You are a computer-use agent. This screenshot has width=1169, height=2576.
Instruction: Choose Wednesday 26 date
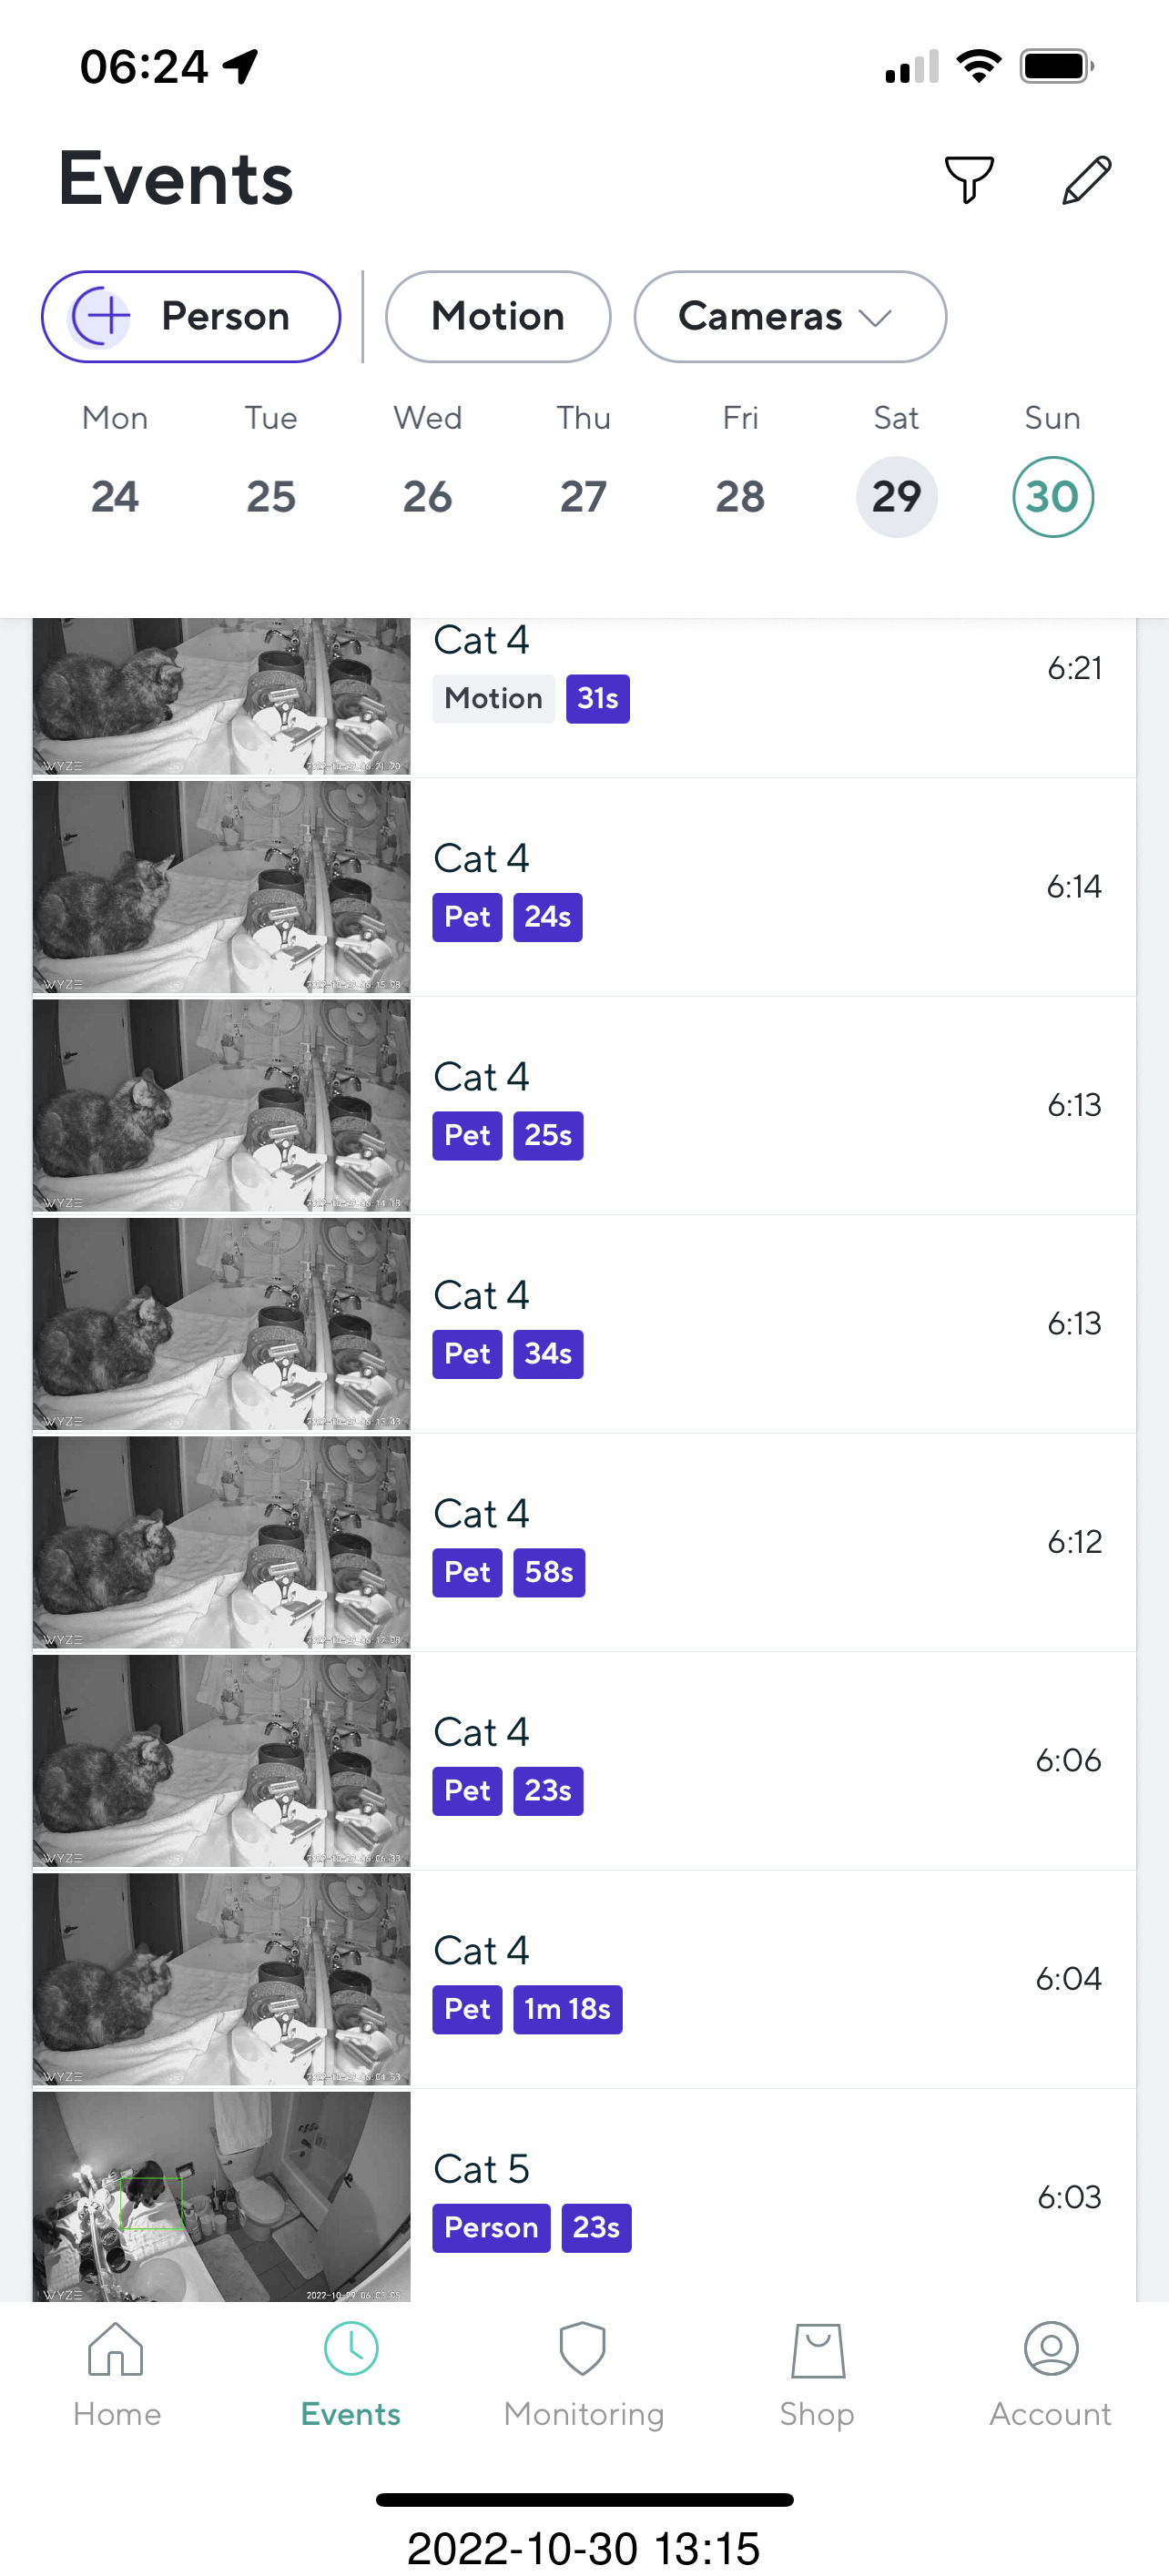pos(427,497)
